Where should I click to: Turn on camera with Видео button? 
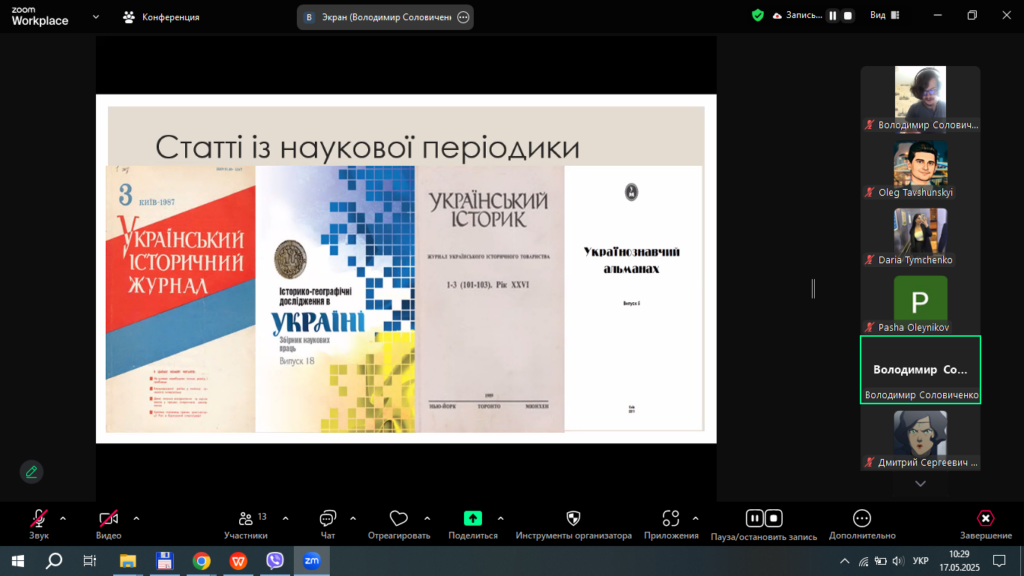(108, 519)
